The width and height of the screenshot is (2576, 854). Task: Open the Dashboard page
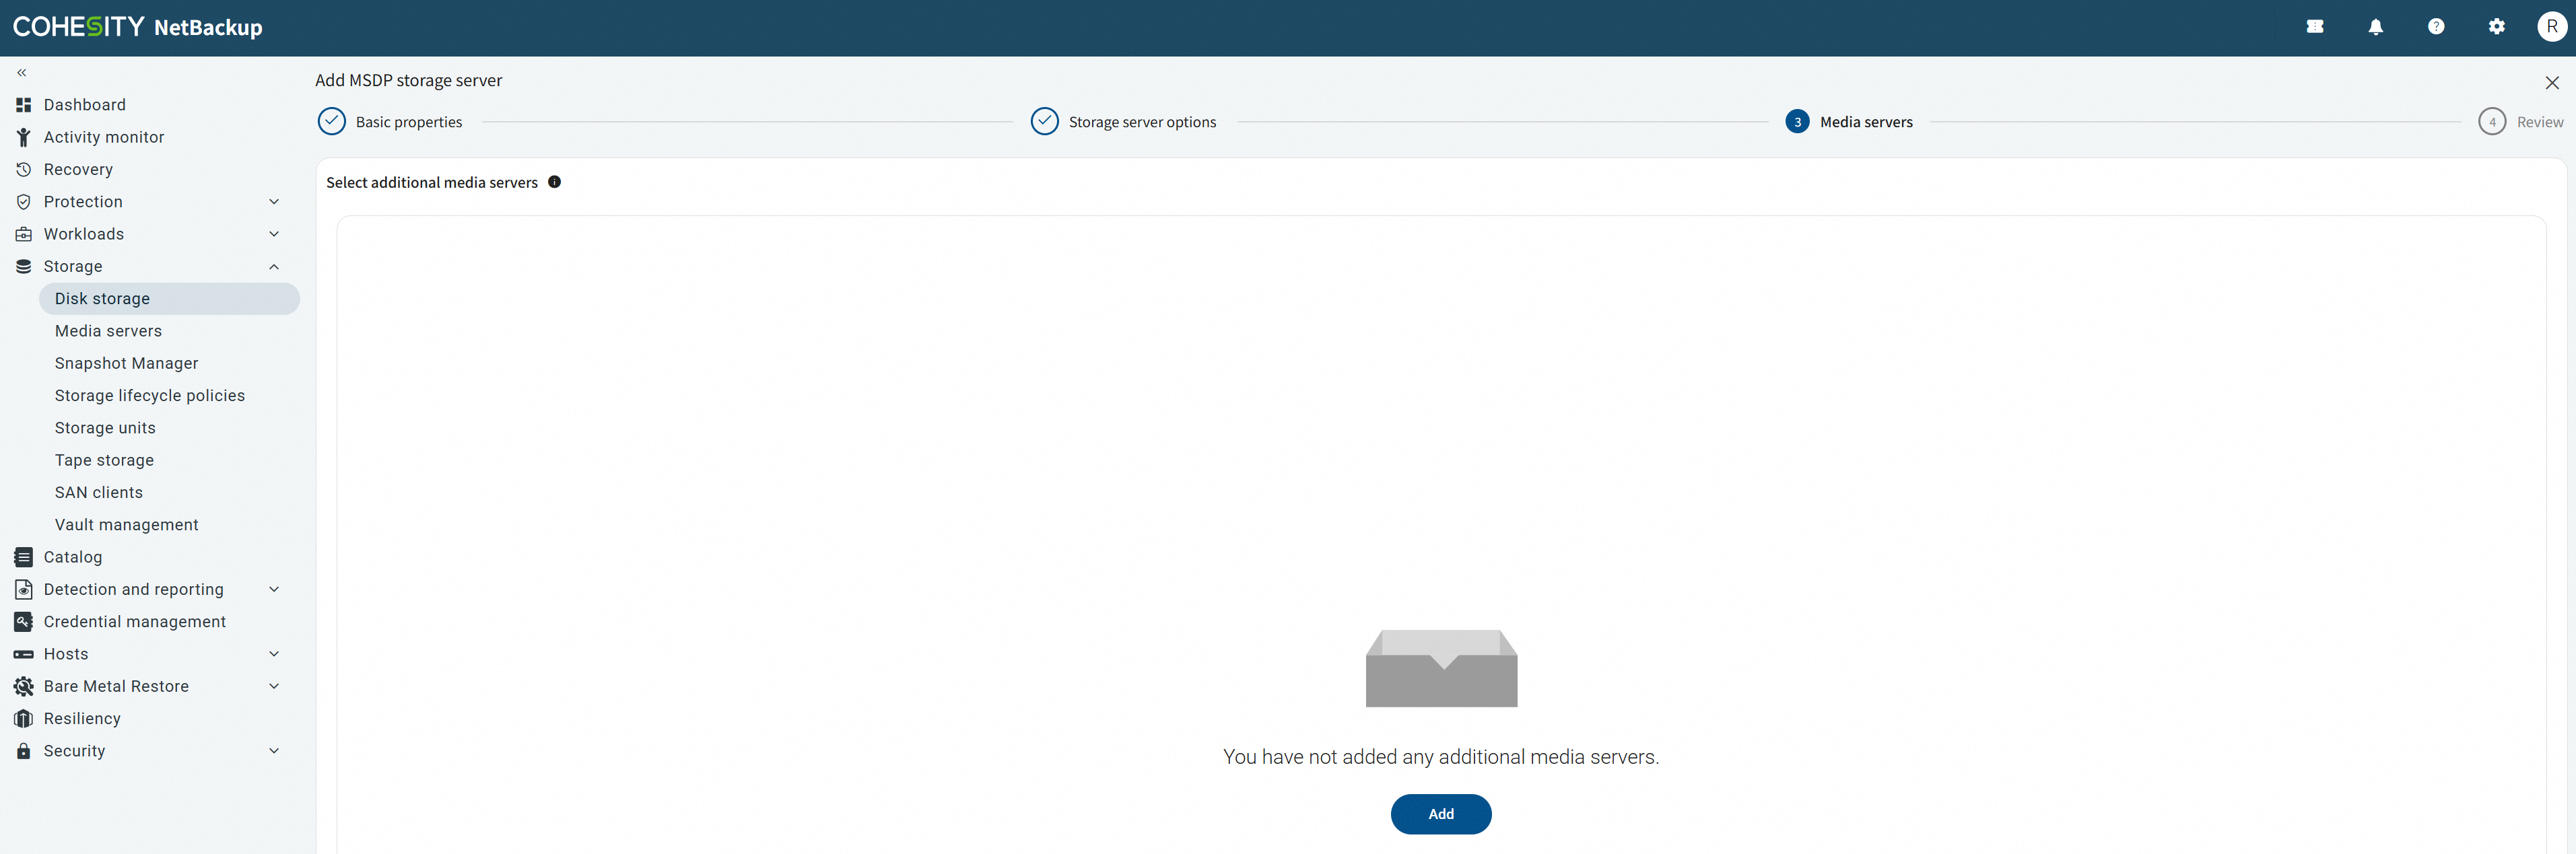click(x=85, y=105)
